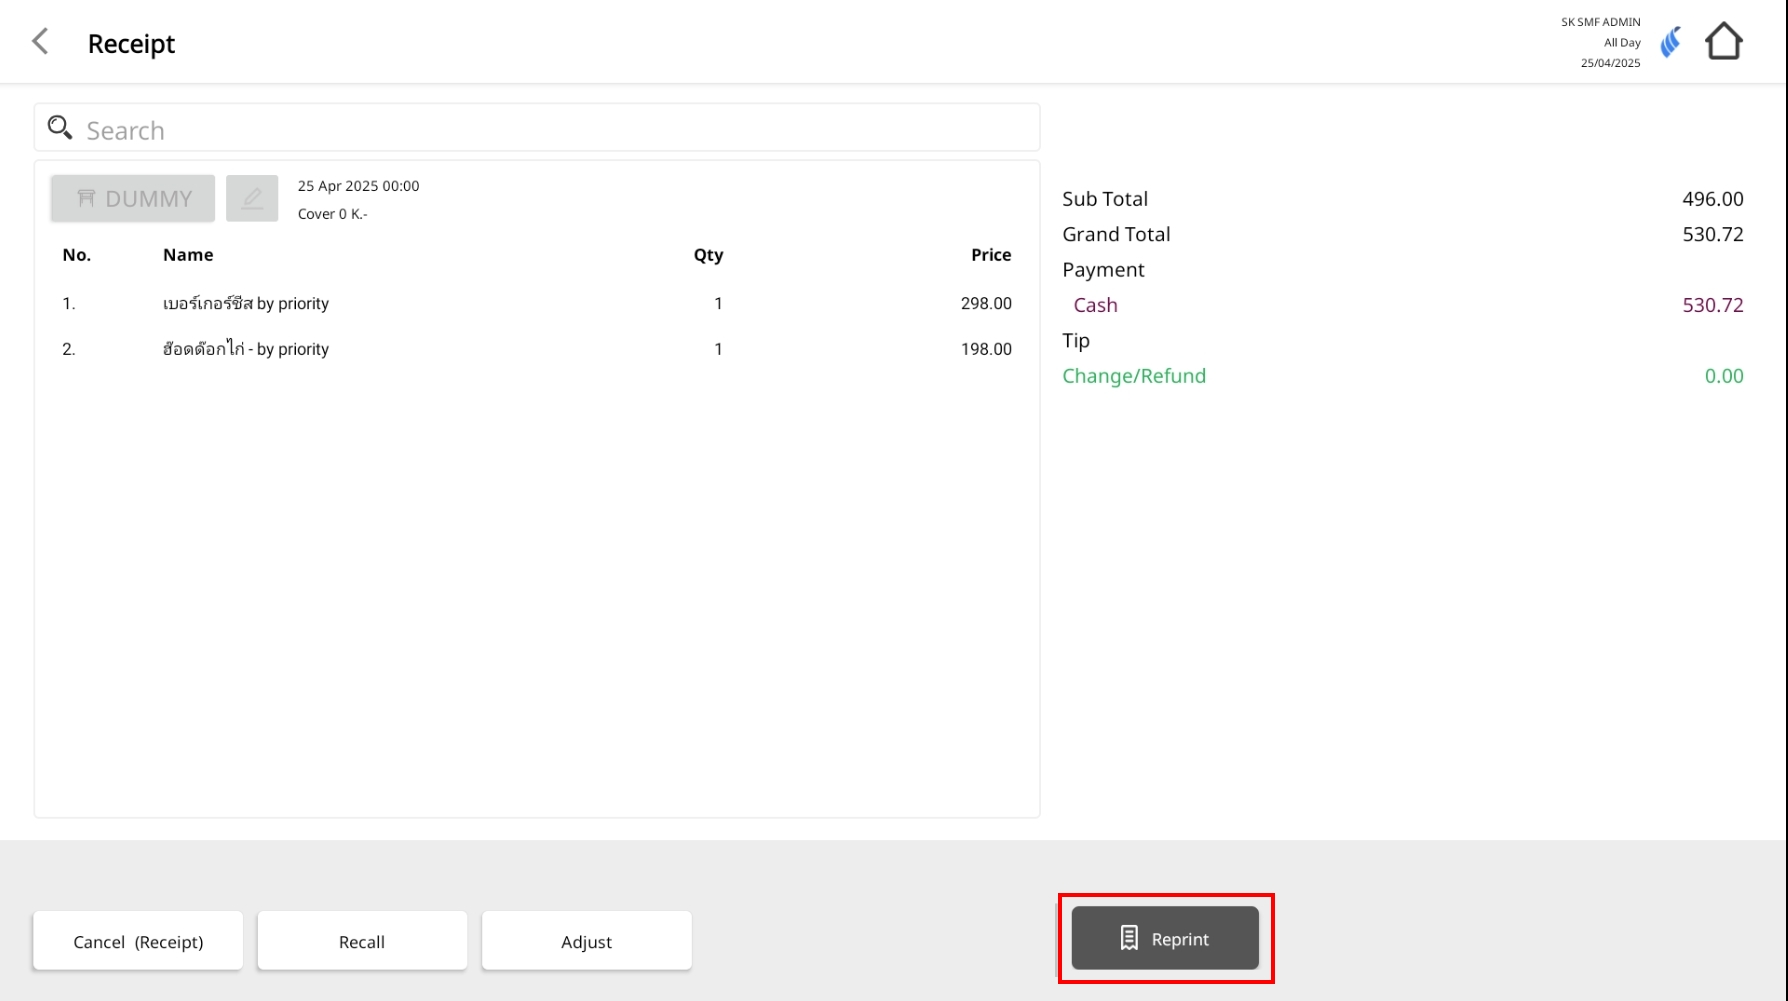The image size is (1788, 1001).
Task: Click the Change/Refund green label
Action: coord(1134,376)
